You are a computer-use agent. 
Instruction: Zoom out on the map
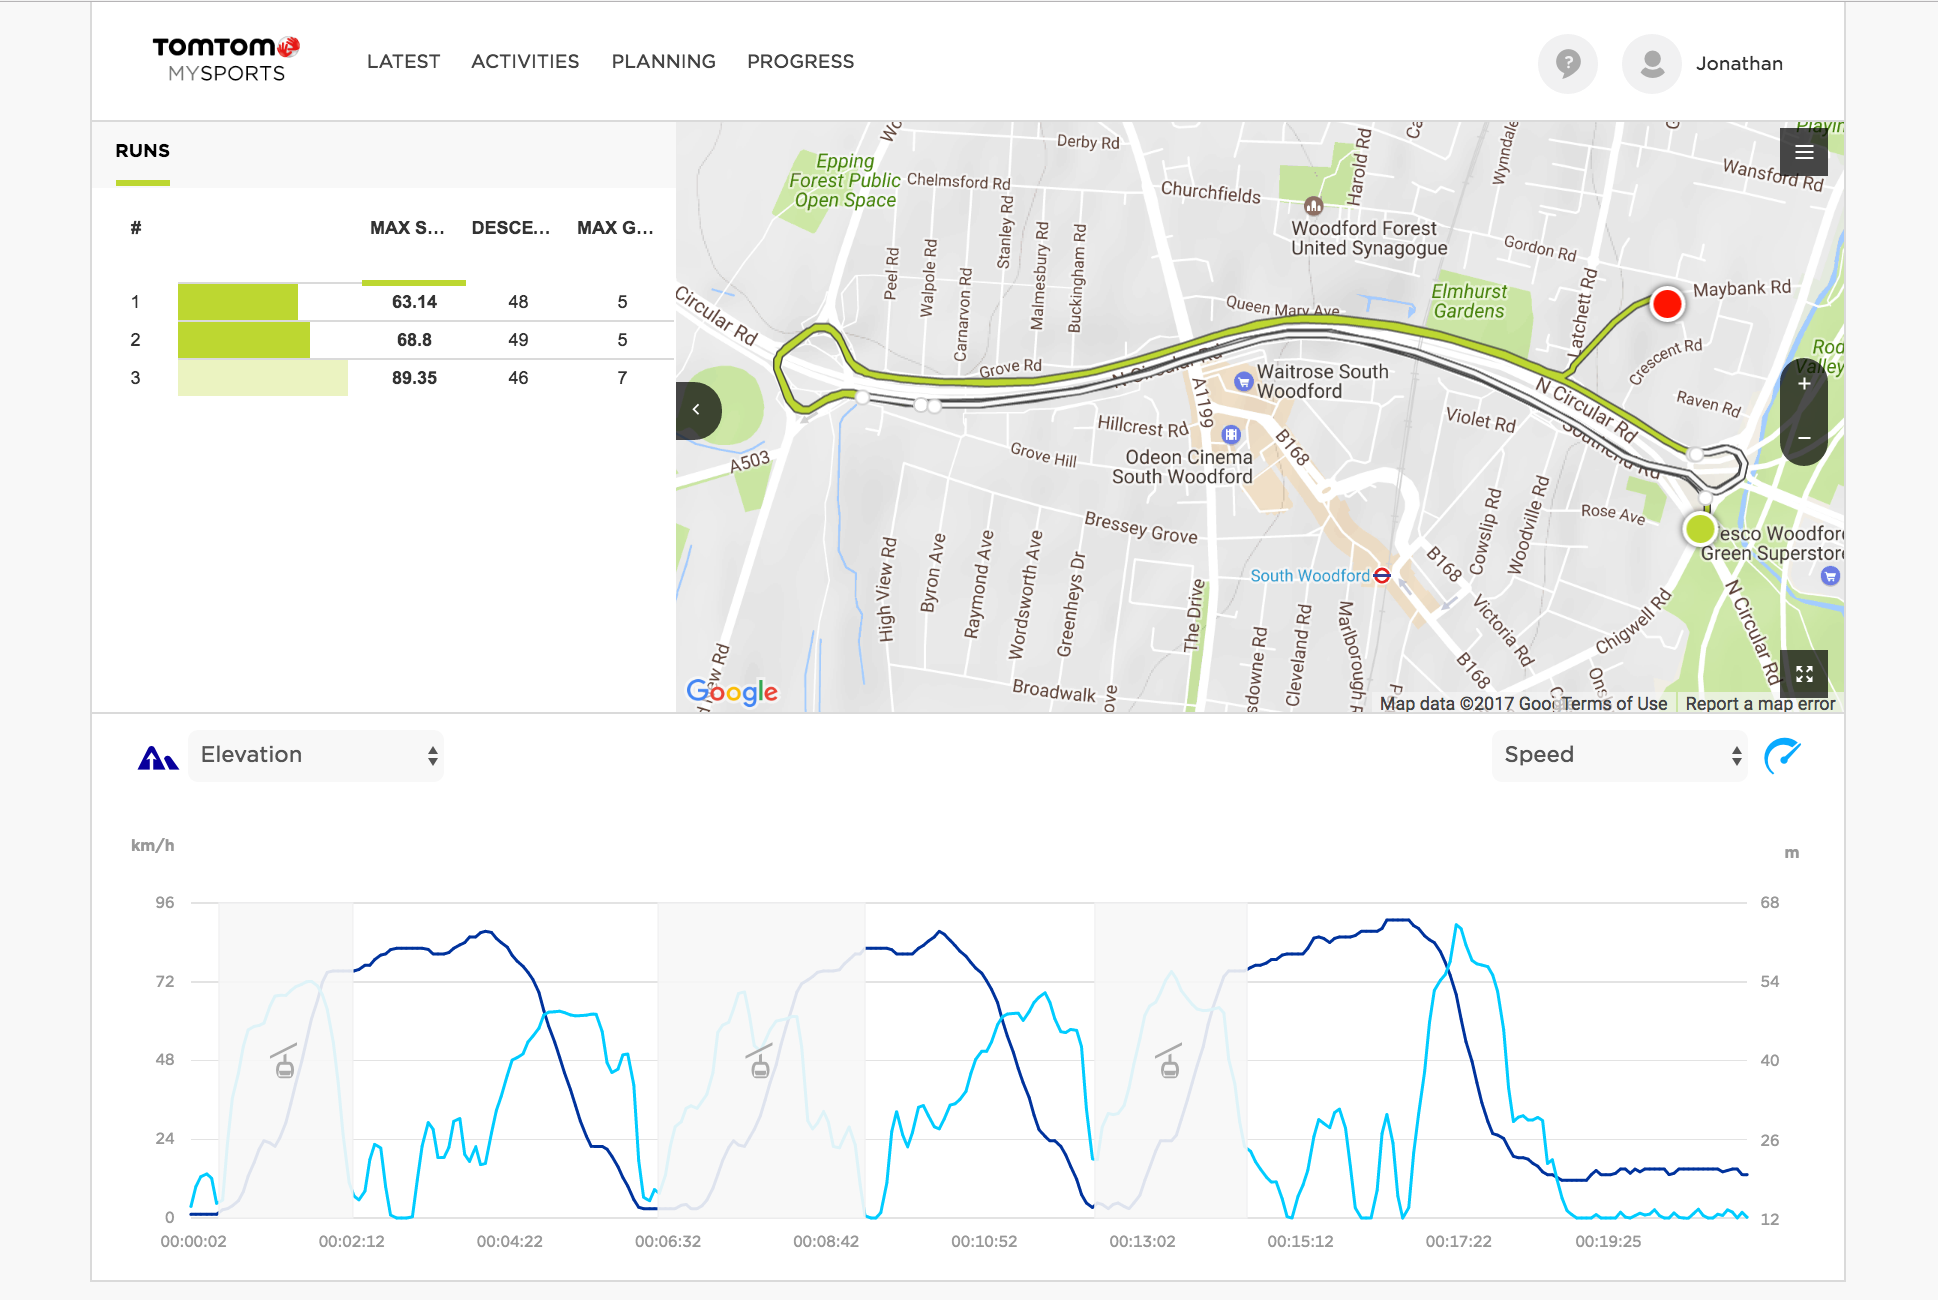point(1803,438)
